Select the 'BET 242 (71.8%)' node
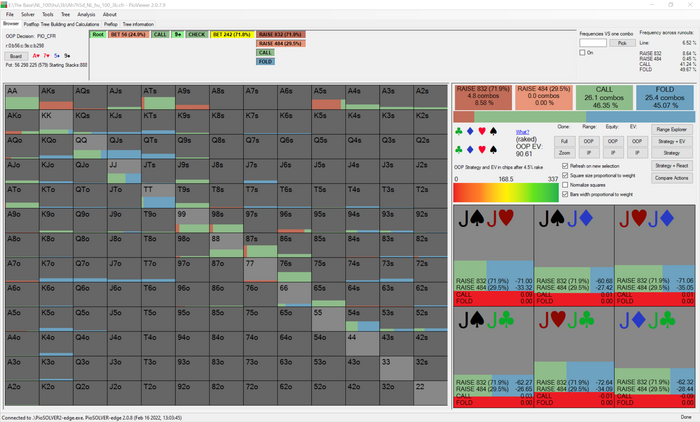This screenshot has height=422, width=700. coord(232,34)
